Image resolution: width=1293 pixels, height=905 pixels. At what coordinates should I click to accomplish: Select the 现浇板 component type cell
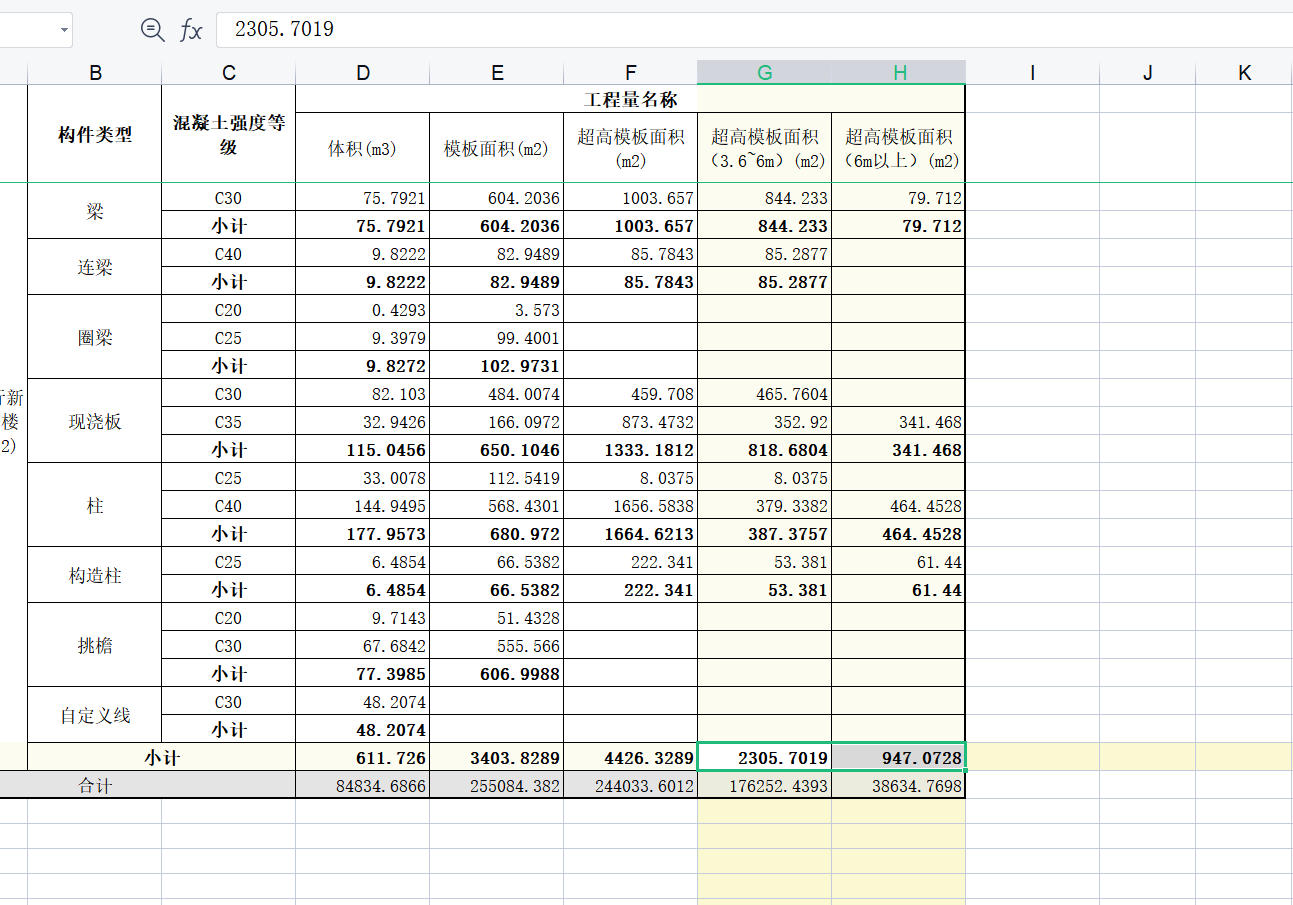95,421
